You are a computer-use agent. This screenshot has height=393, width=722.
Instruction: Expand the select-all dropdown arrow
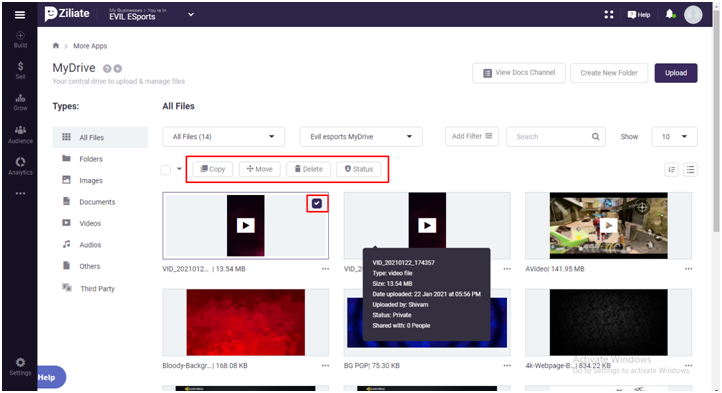(179, 169)
